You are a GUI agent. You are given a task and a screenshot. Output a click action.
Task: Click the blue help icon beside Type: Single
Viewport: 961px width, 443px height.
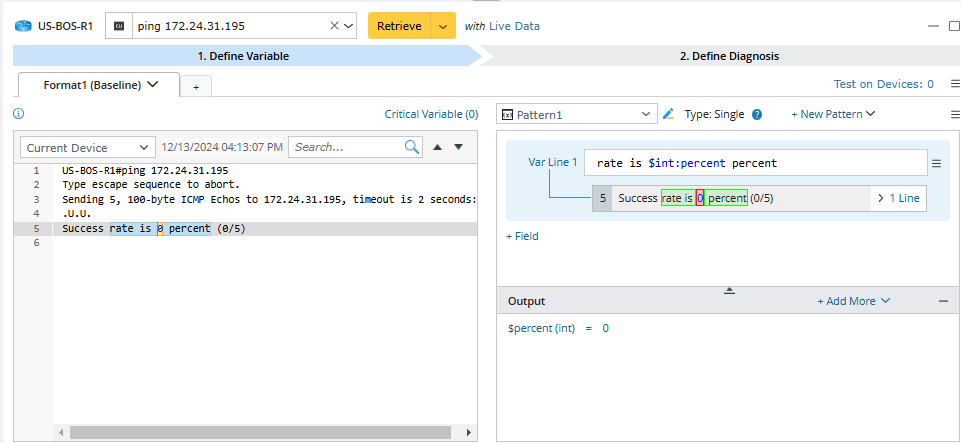[x=757, y=114]
